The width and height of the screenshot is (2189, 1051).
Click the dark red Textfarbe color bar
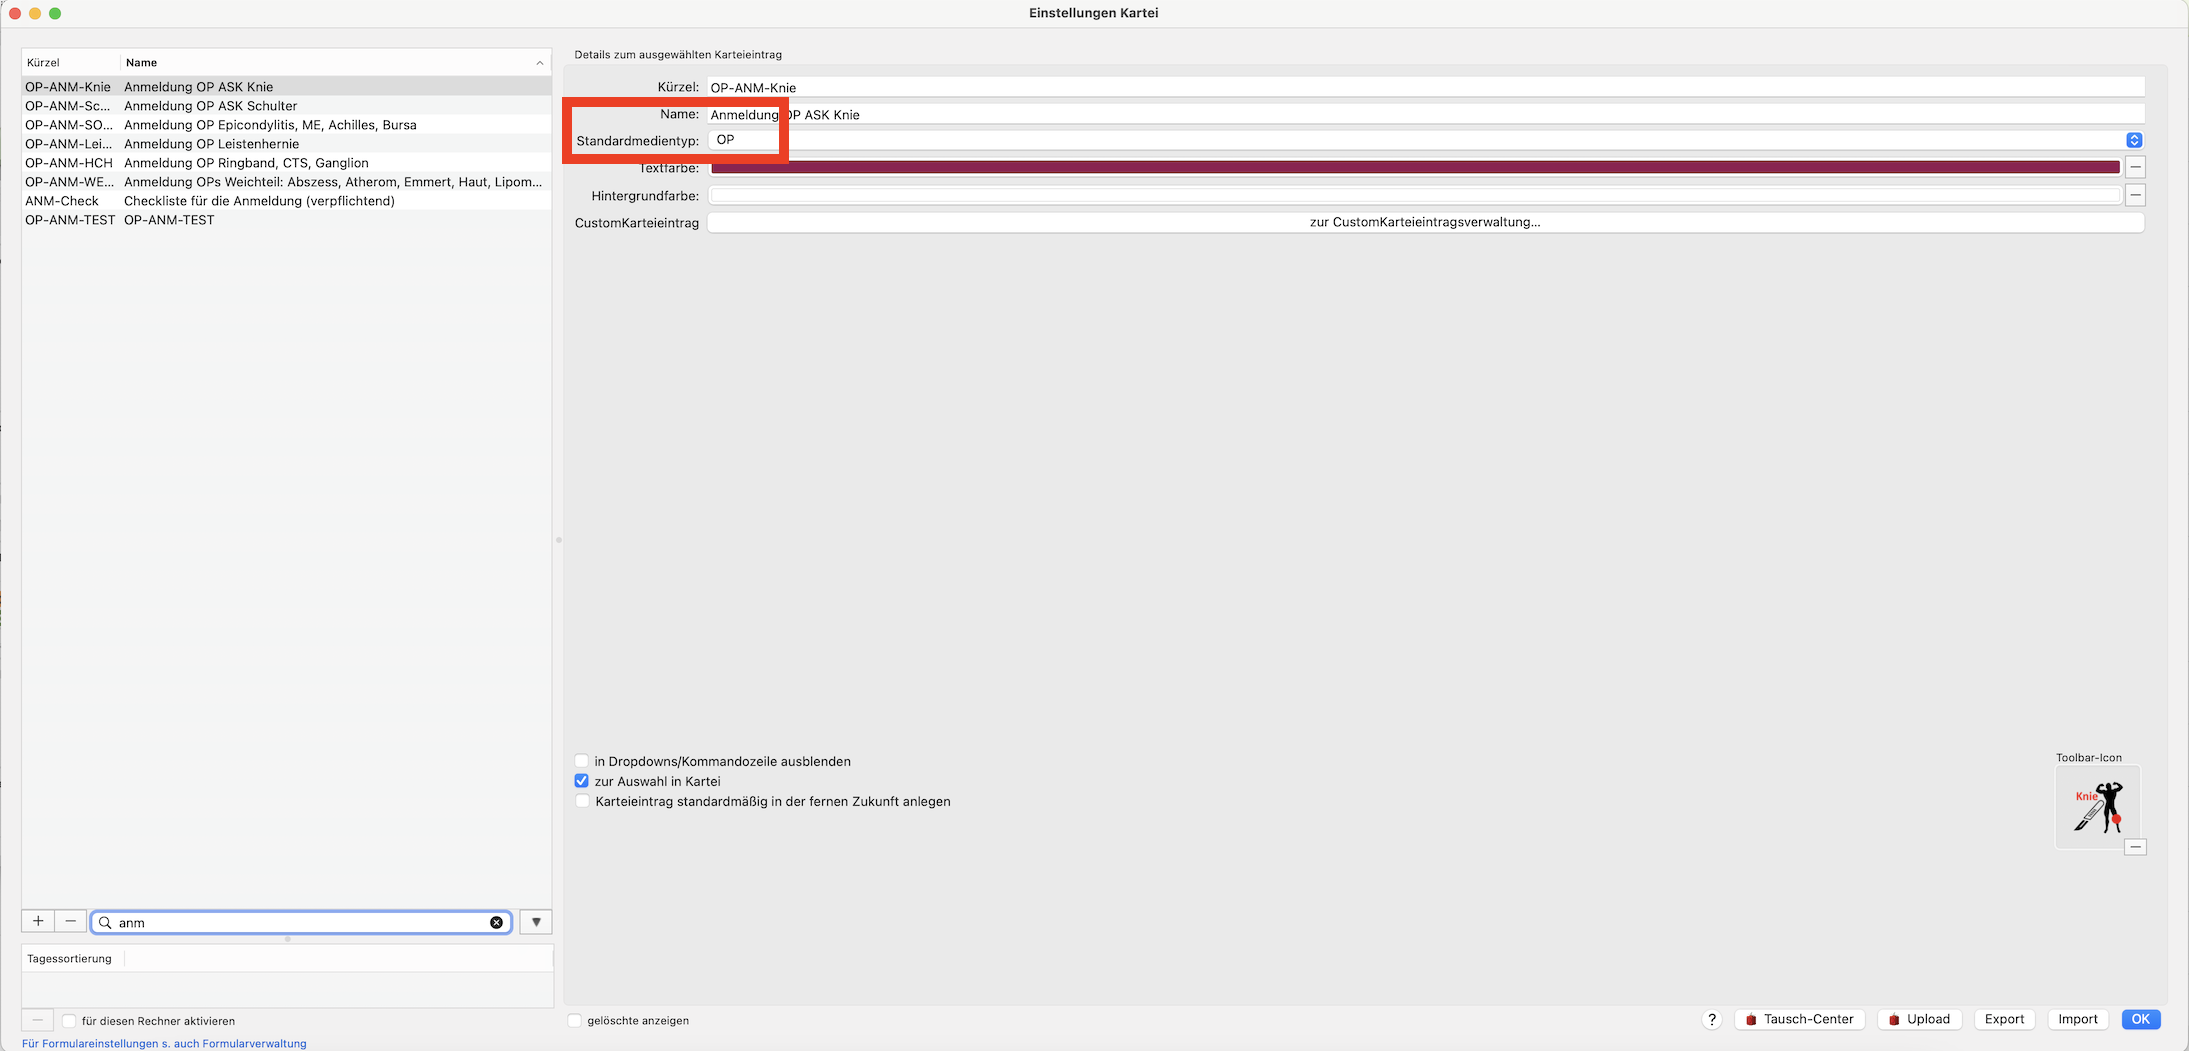pyautogui.click(x=1415, y=167)
